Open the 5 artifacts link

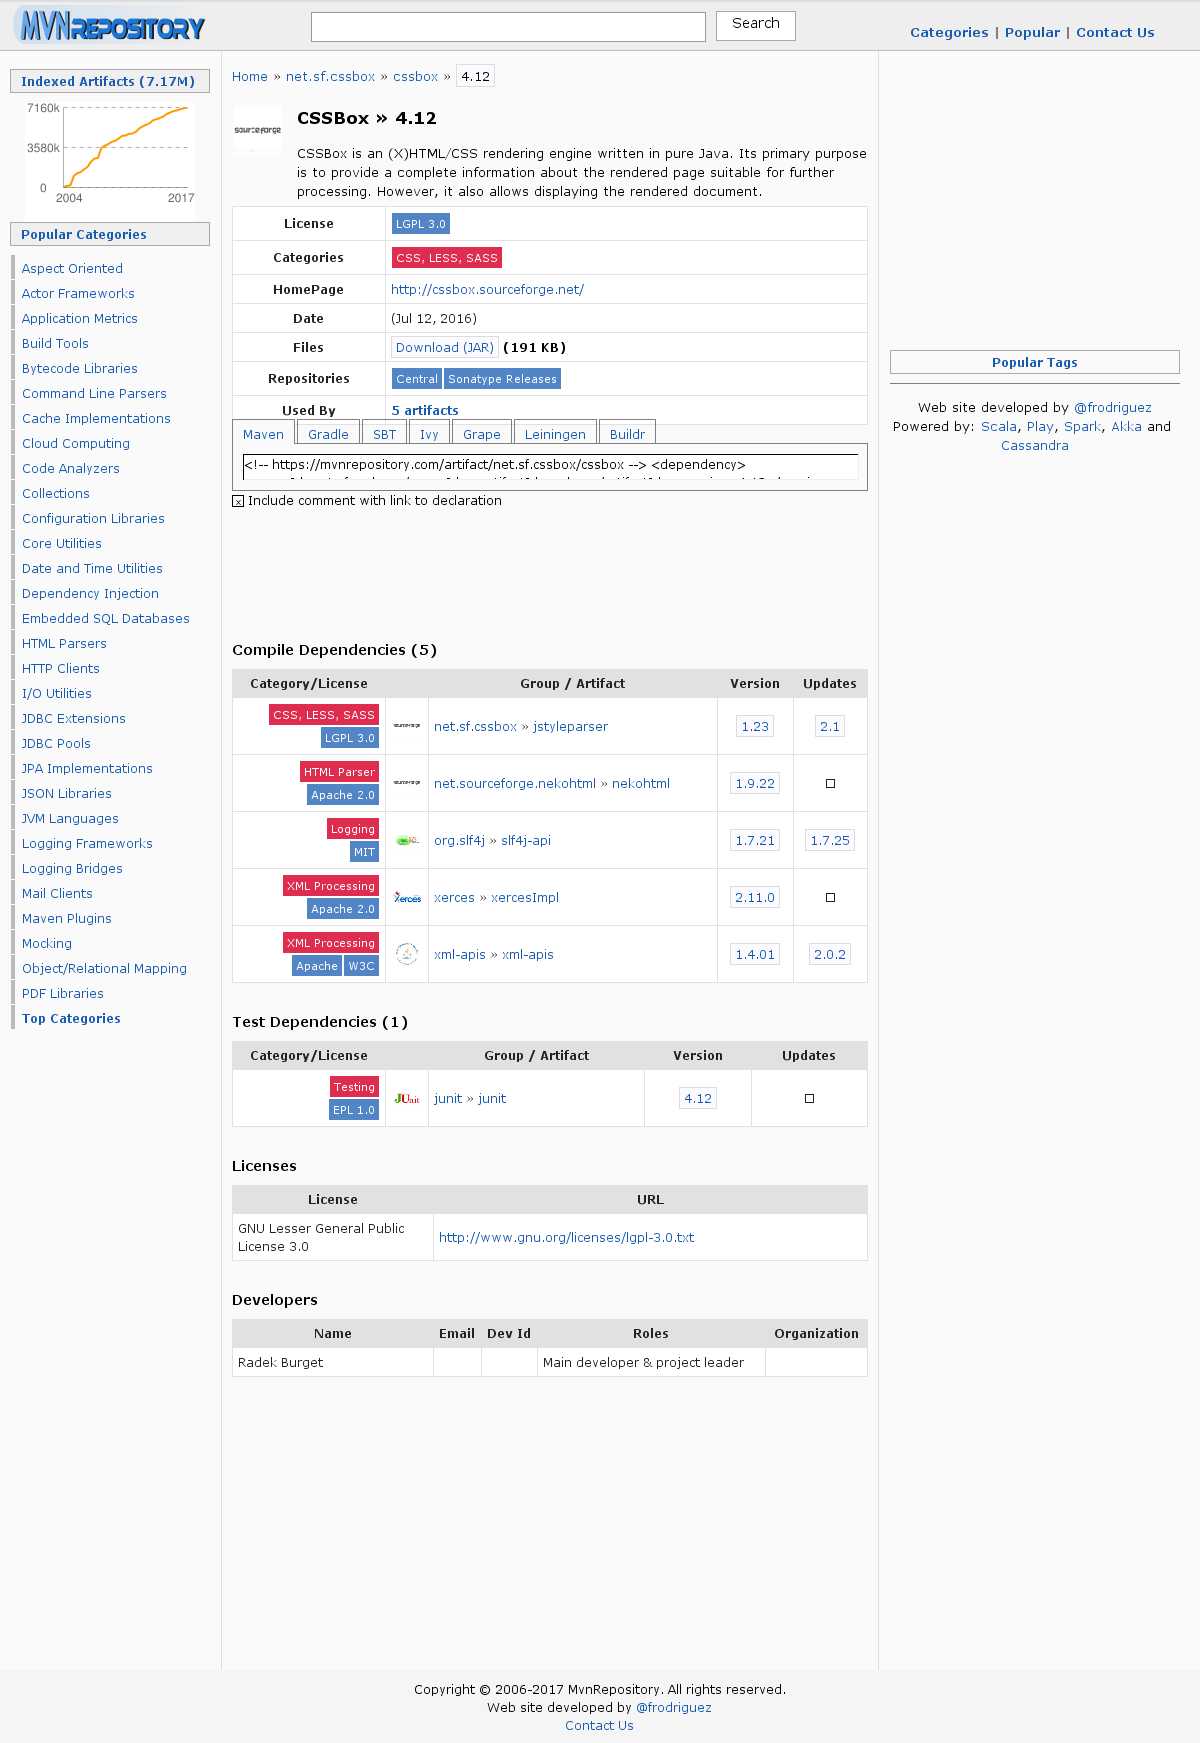(x=425, y=411)
